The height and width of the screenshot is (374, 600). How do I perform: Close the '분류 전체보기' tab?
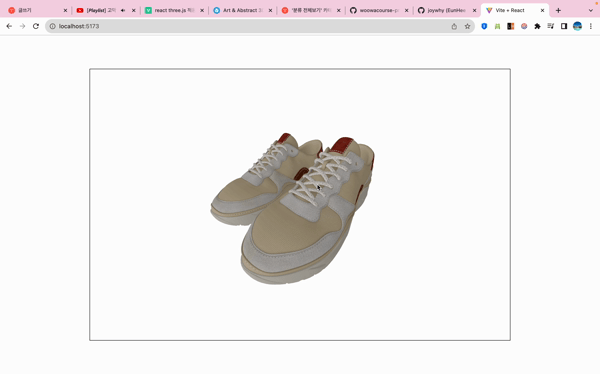339,10
